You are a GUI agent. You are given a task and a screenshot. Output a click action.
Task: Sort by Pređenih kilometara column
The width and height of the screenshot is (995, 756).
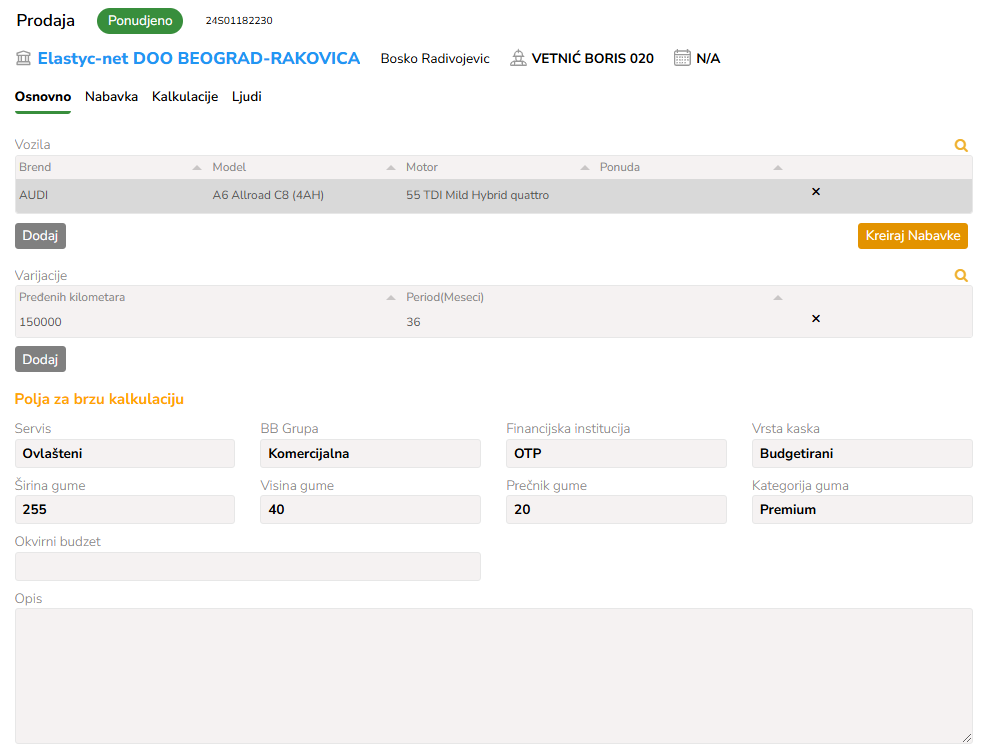click(390, 298)
